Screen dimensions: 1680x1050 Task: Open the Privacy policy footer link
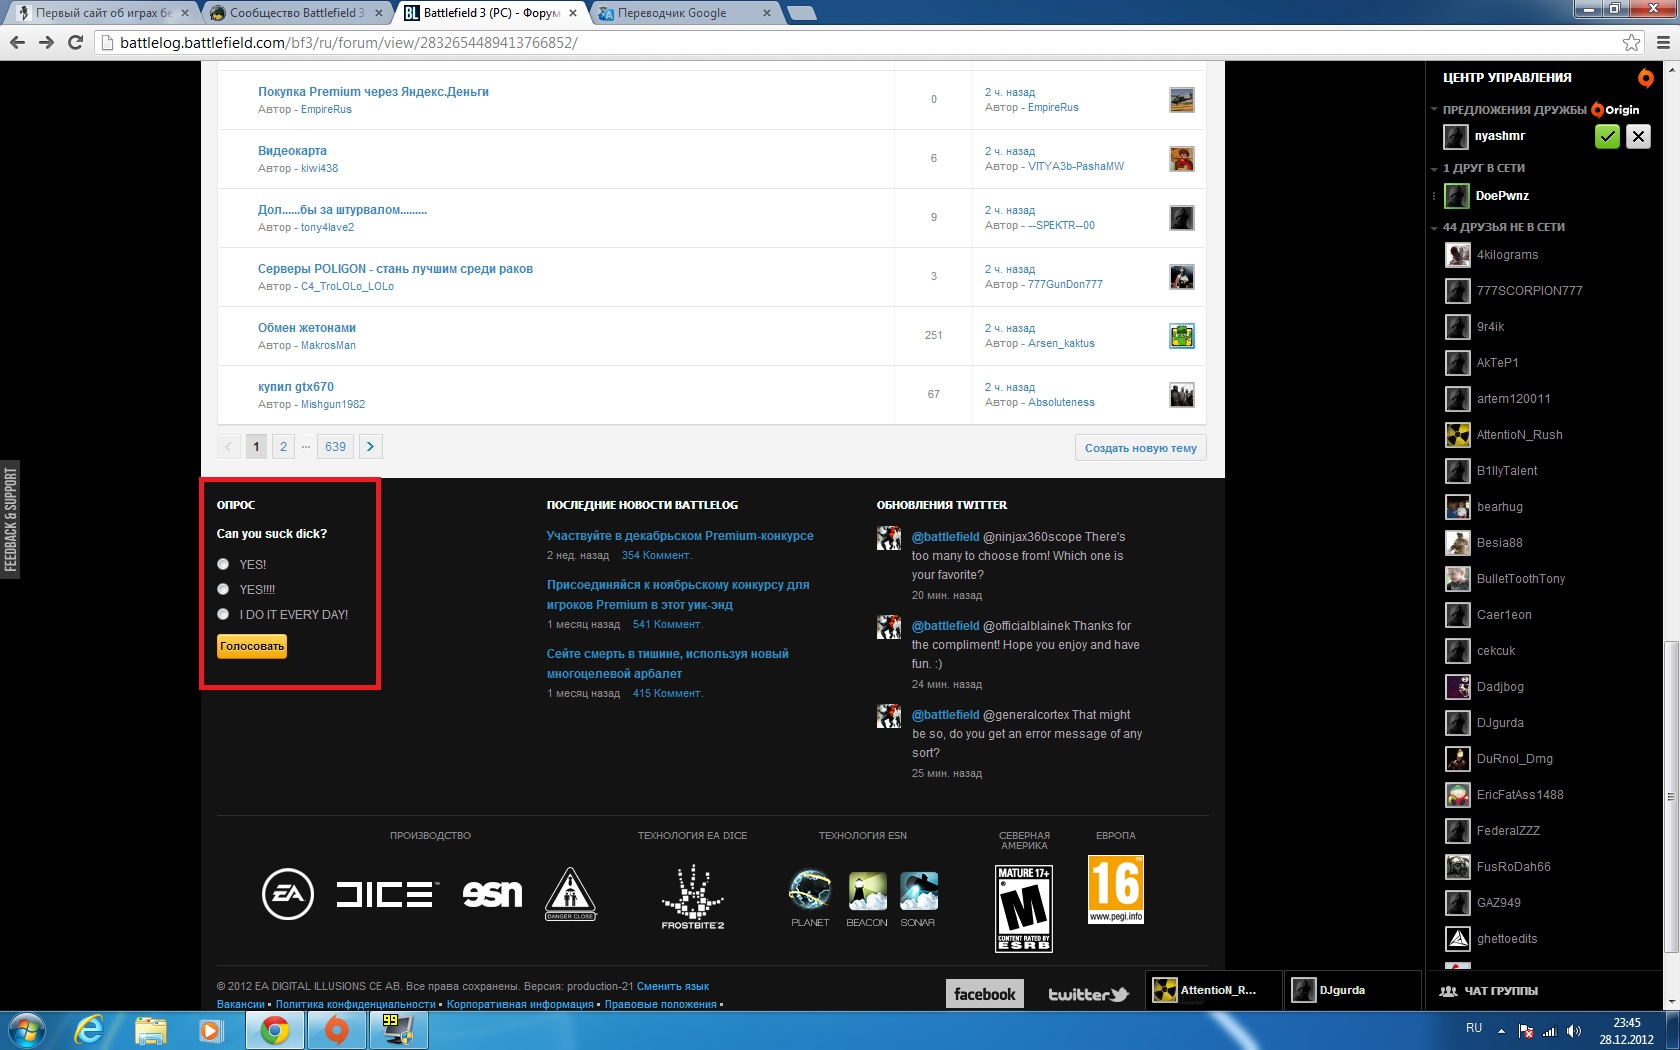click(356, 1004)
